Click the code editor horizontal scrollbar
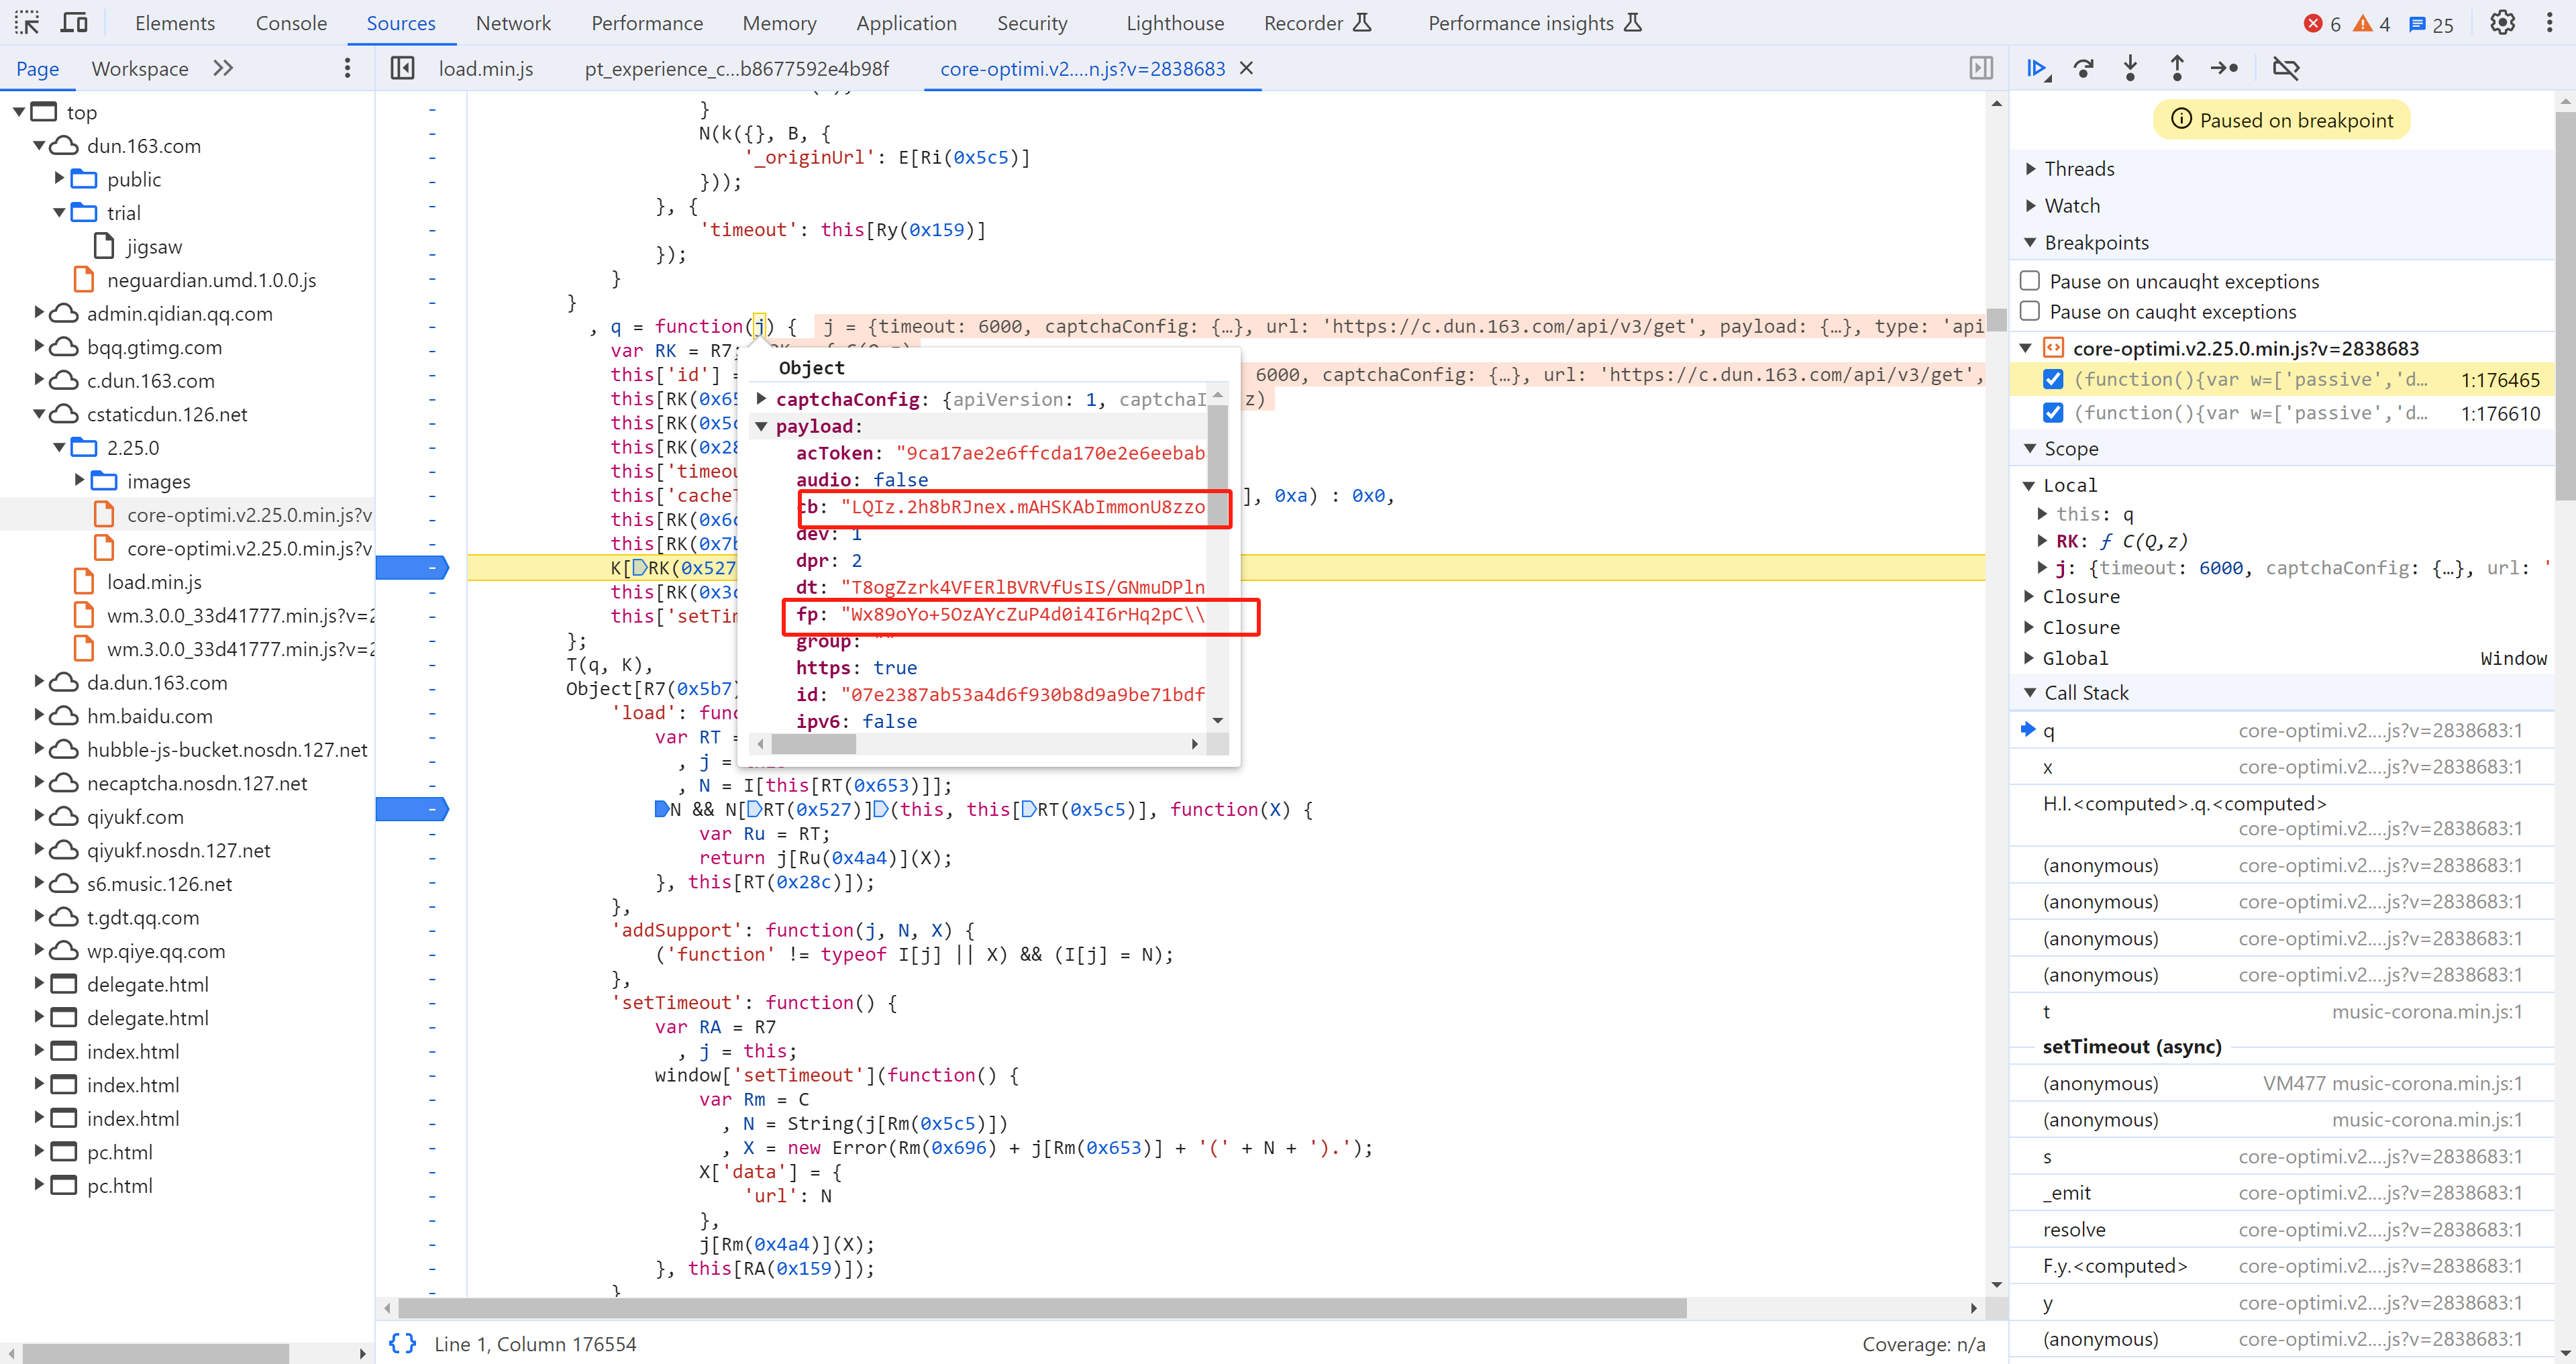The image size is (2576, 1364). [x=1041, y=1307]
